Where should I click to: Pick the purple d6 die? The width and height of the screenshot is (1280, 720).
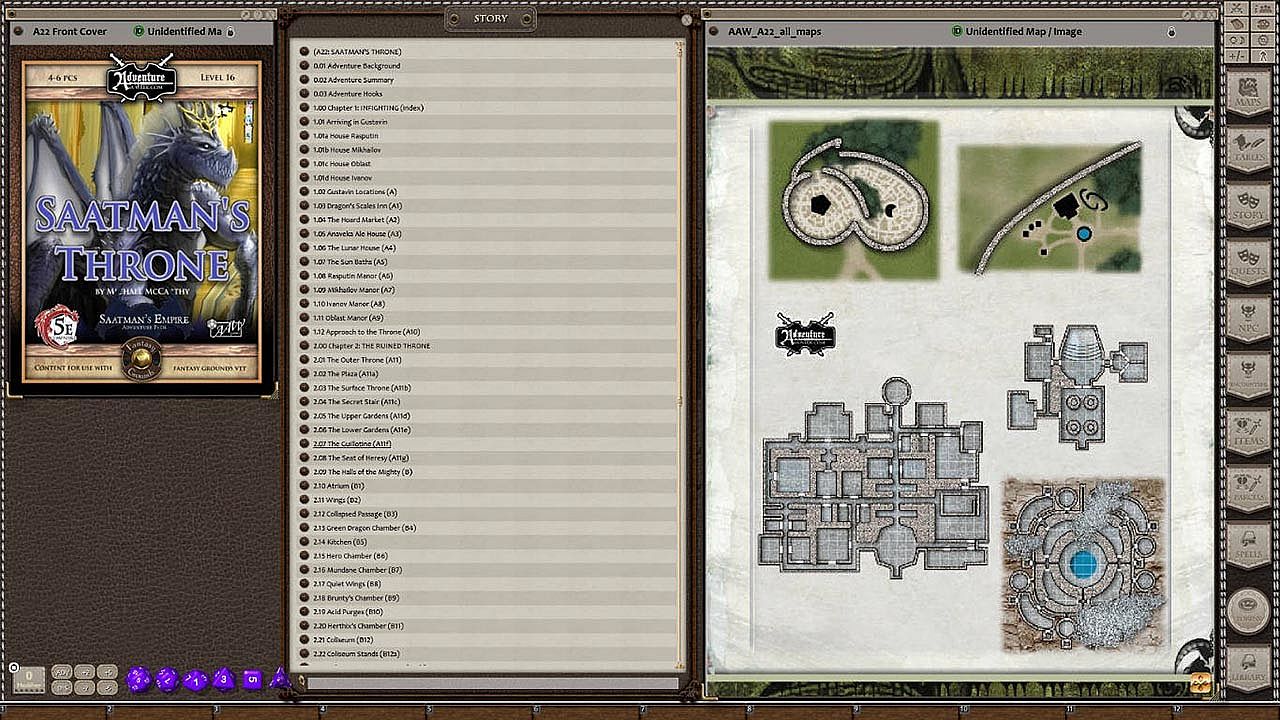coord(252,679)
